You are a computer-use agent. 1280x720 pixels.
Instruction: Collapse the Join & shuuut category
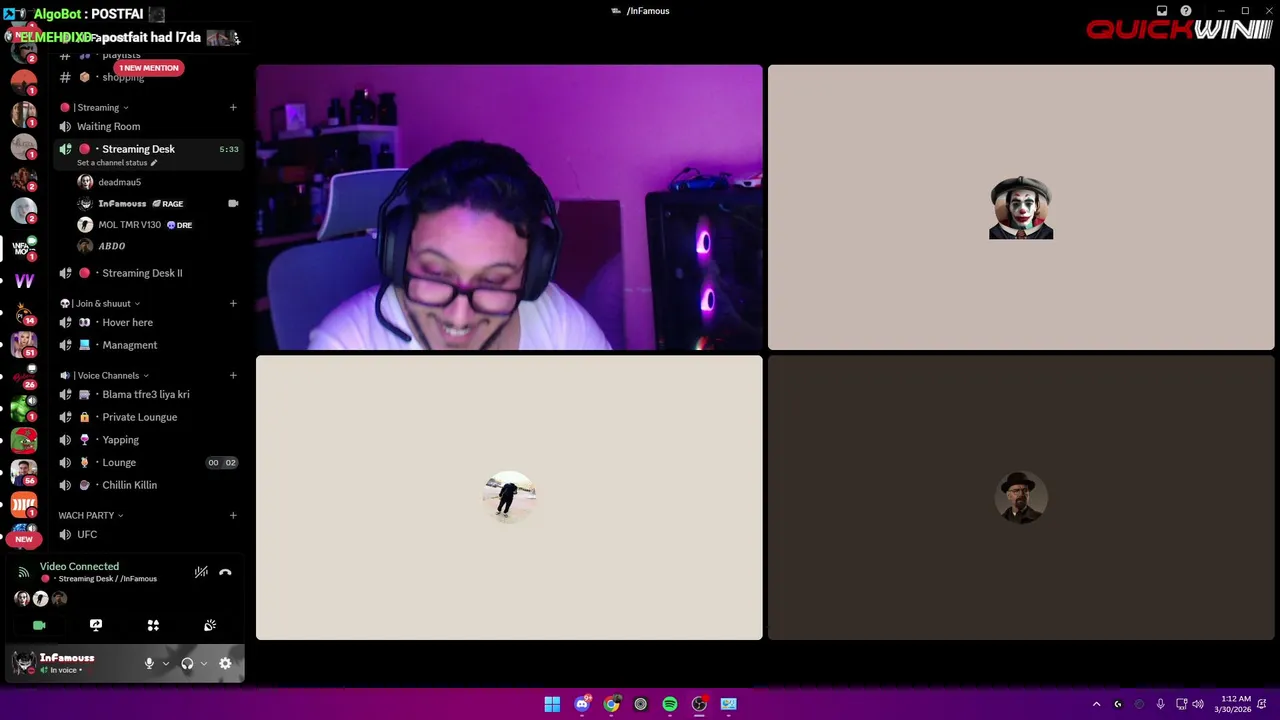tap(100, 303)
